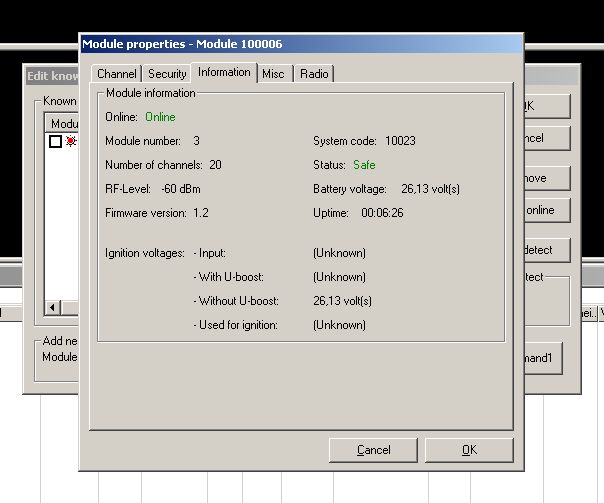
Task: Click the System code value 10023
Action: click(400, 141)
